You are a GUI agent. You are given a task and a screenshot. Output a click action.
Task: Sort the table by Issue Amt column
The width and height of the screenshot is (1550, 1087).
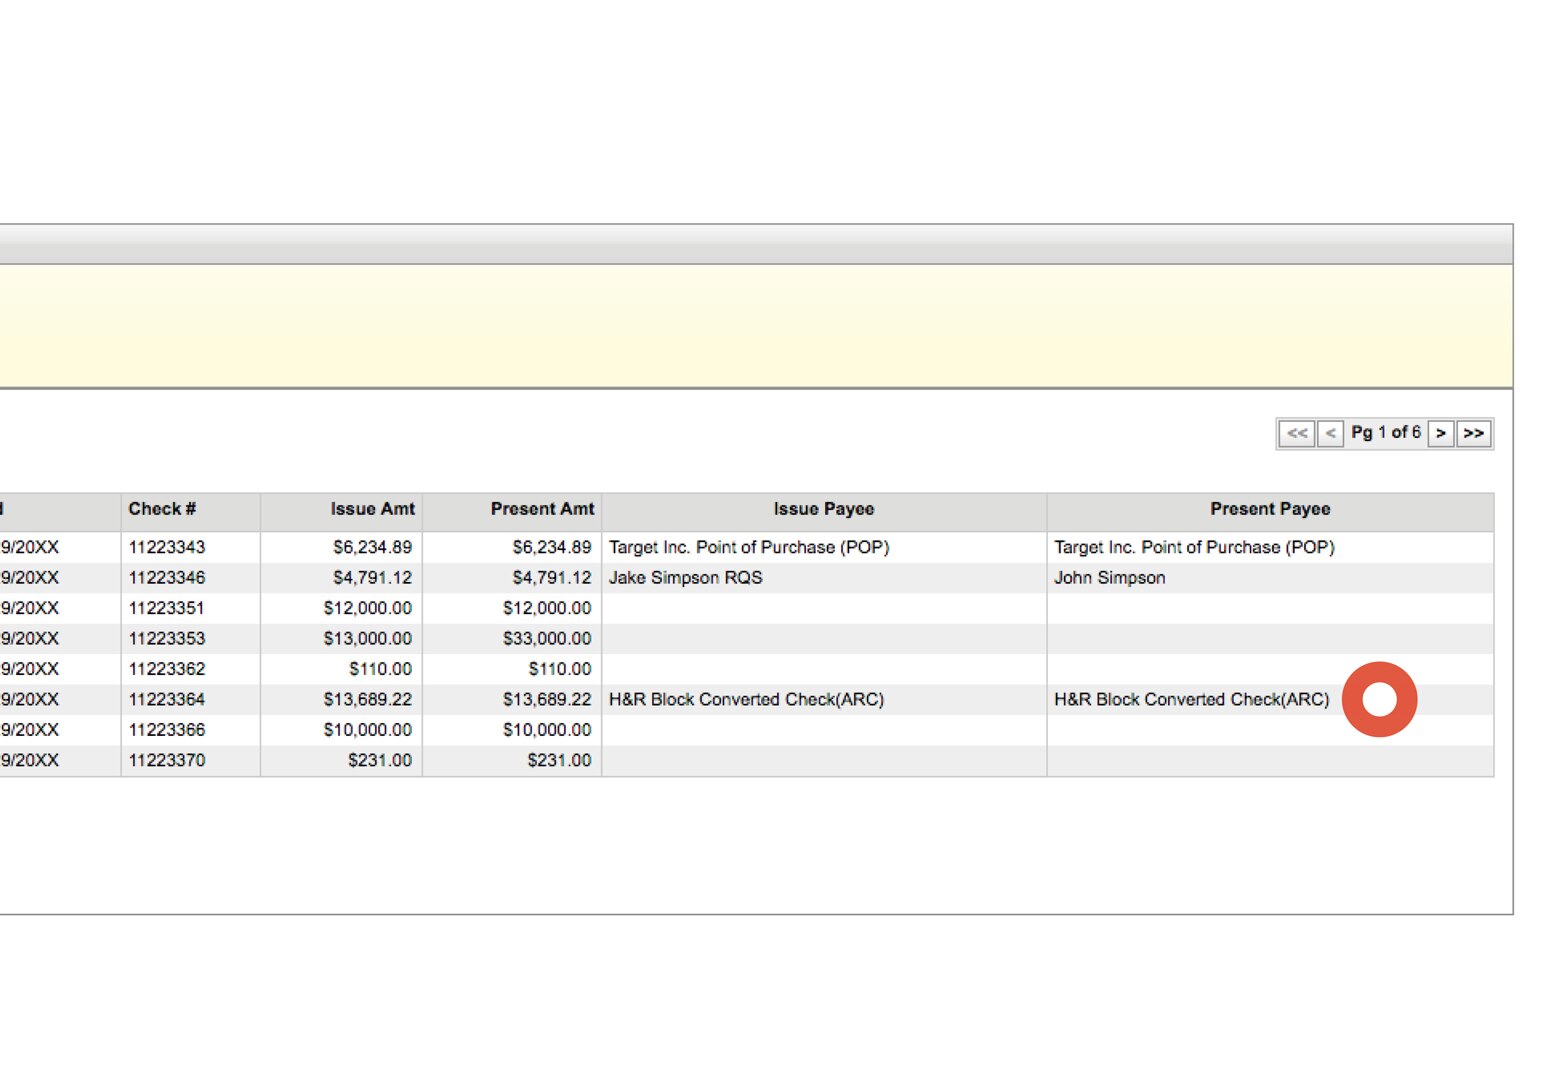click(x=373, y=509)
